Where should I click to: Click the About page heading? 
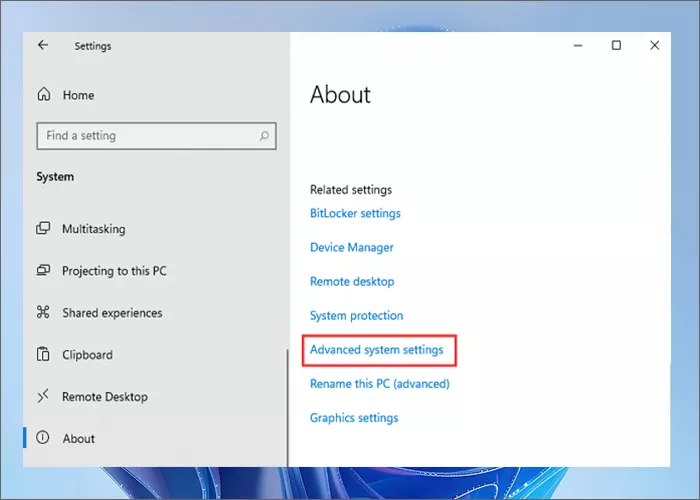[x=340, y=95]
